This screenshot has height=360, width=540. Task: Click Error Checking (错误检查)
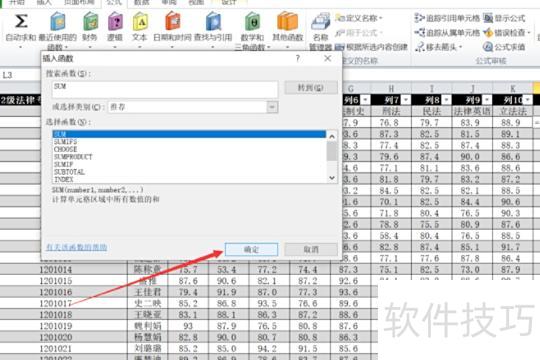coord(506,32)
